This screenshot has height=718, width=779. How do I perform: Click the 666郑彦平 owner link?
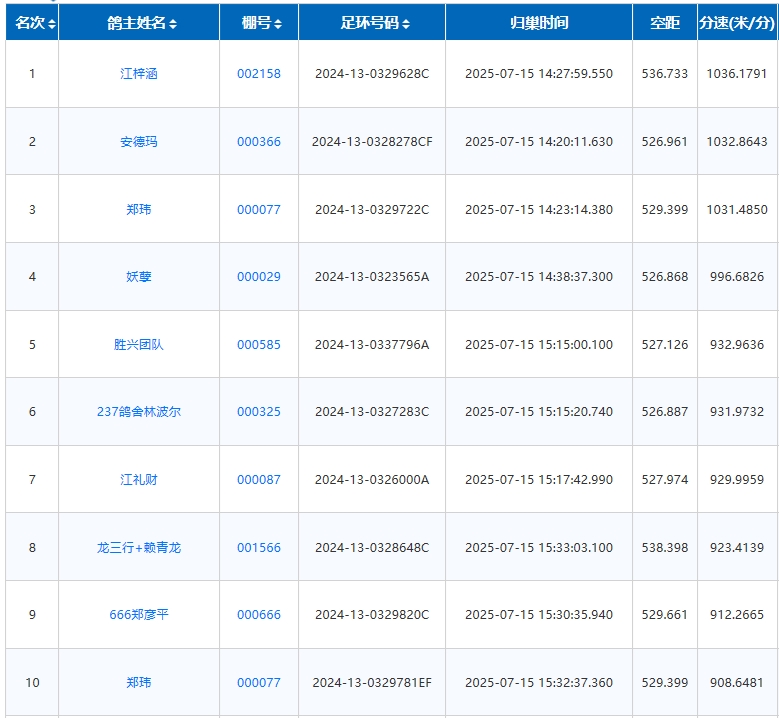click(x=139, y=615)
